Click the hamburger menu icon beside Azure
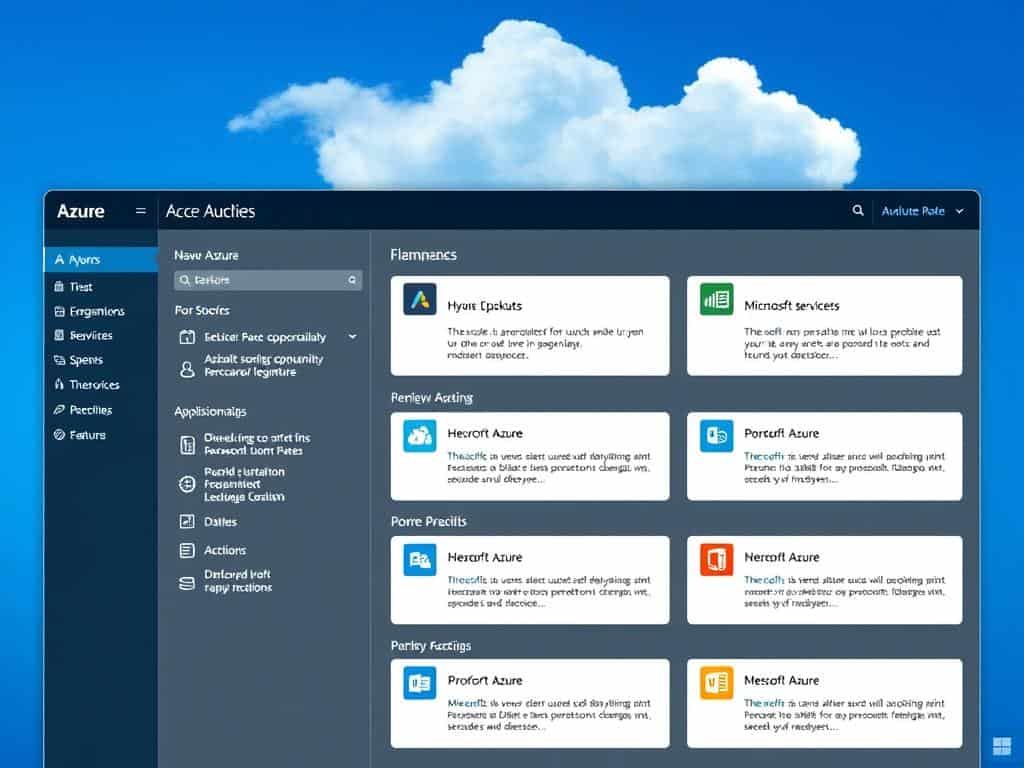Screen dimensions: 1024x768 tap(140, 211)
